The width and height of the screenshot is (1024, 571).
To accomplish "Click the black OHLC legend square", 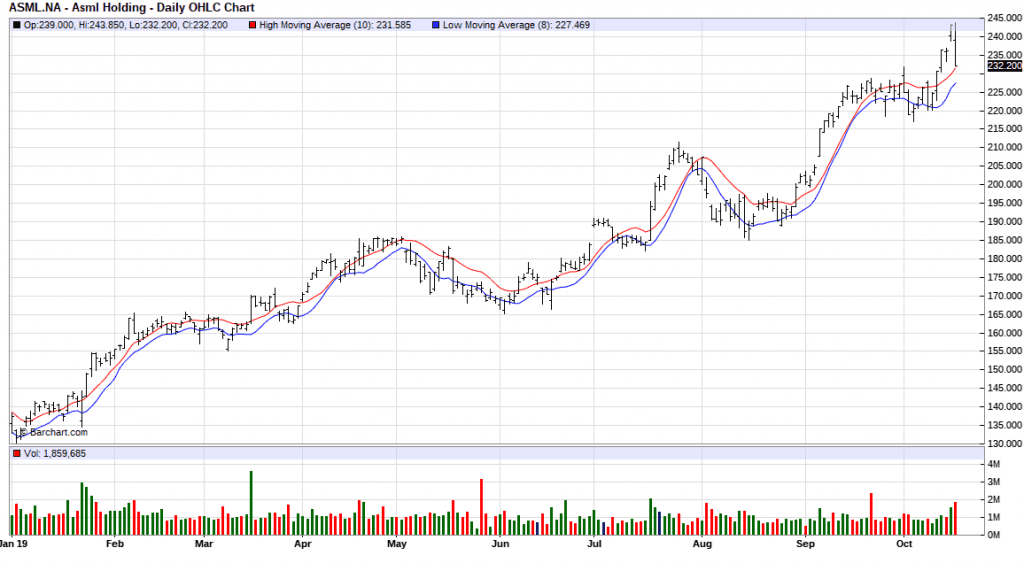I will (x=15, y=25).
